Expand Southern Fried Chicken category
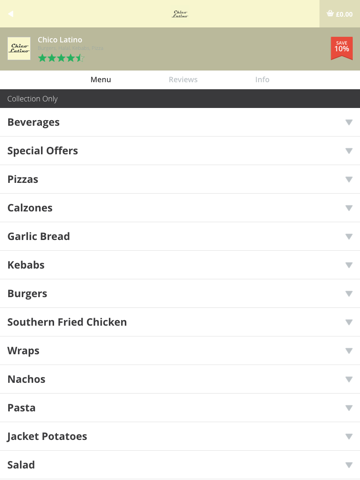The height and width of the screenshot is (480, 360). (x=180, y=322)
